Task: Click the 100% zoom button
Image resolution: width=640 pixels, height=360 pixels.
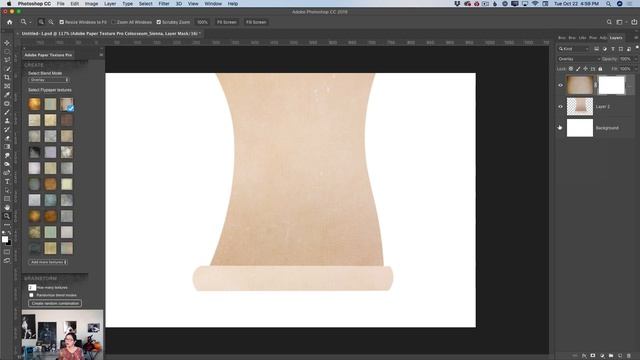Action: (x=202, y=22)
